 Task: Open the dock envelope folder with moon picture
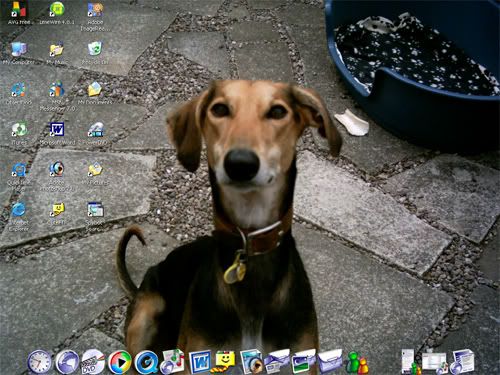pos(303,361)
